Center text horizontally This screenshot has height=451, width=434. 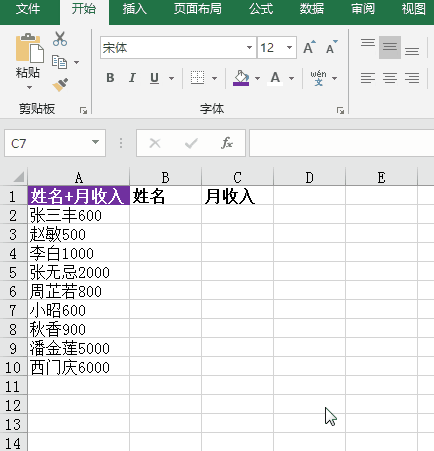[390, 78]
